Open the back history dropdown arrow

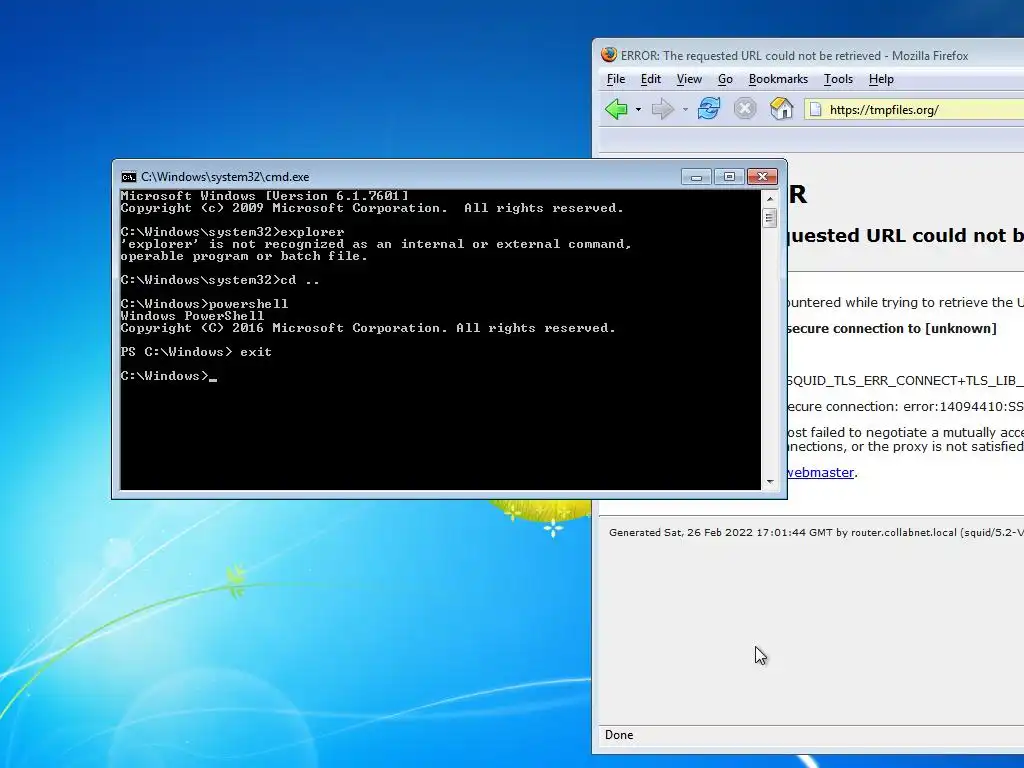tap(638, 110)
